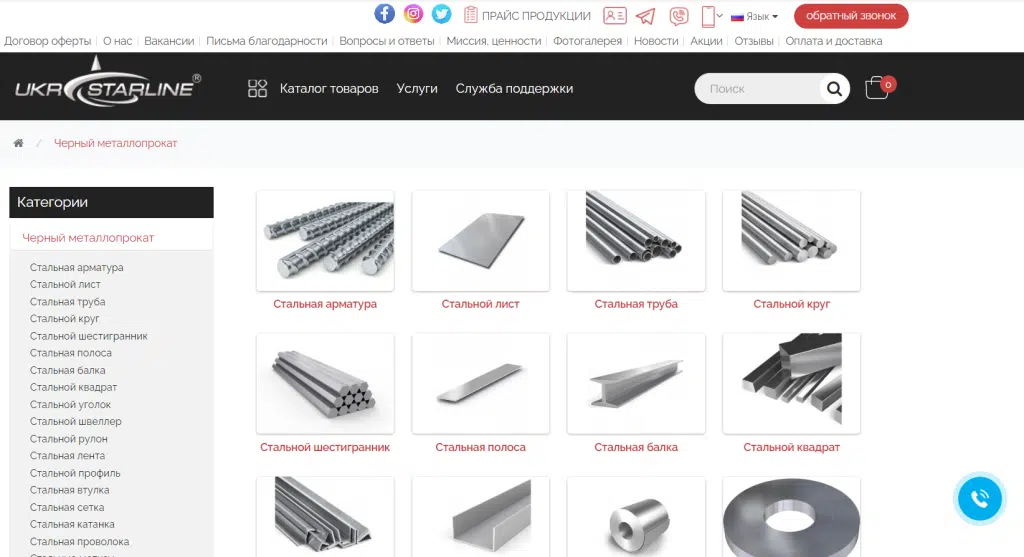Select Стальная втулка in sidebar
Screen dimensions: 1024x557
[x=69, y=490]
